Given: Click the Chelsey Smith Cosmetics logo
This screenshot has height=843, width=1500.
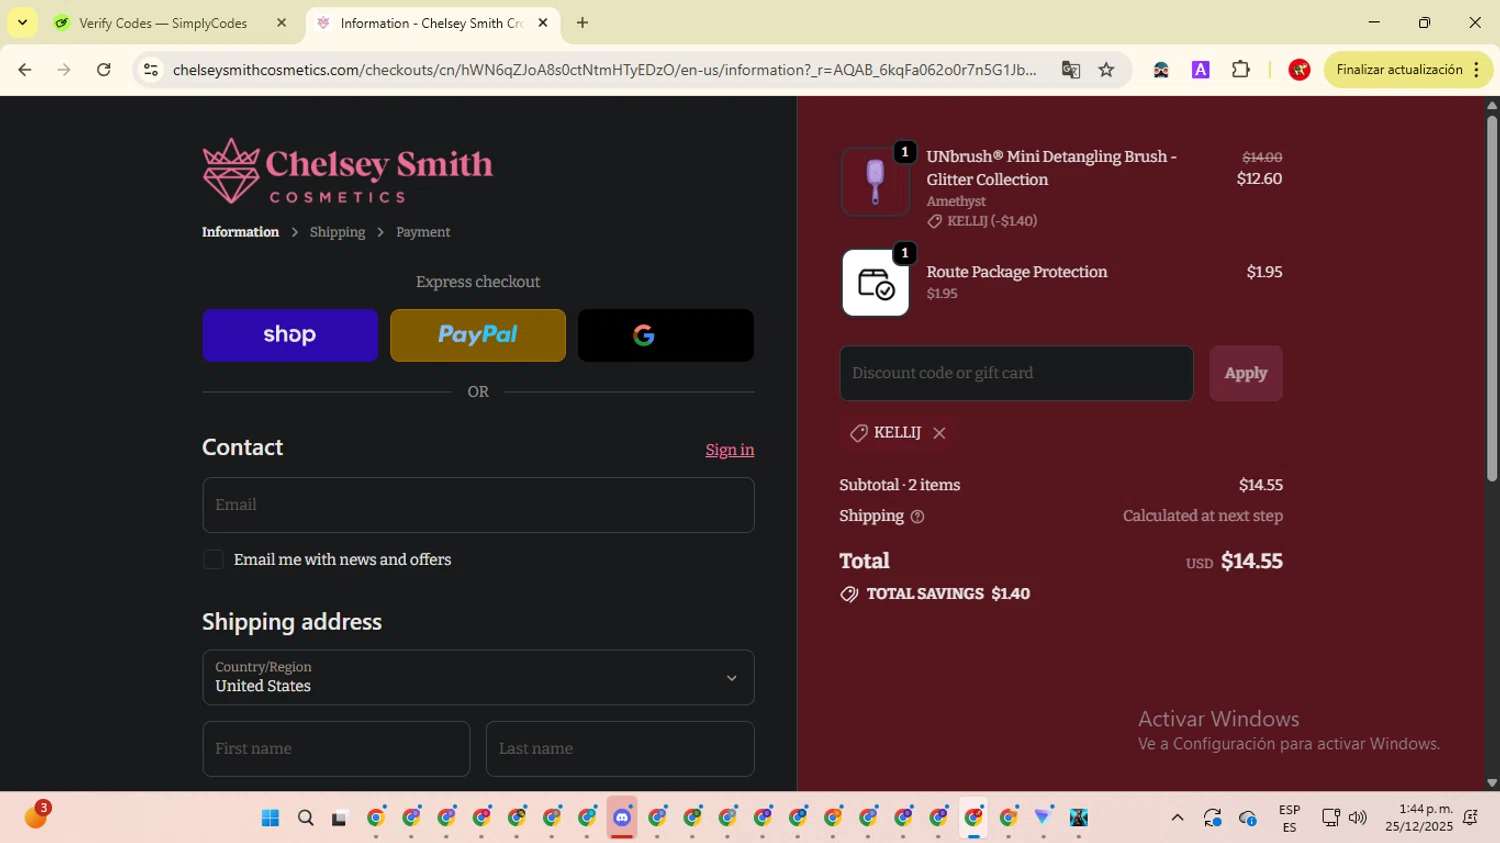Looking at the screenshot, I should pos(348,171).
